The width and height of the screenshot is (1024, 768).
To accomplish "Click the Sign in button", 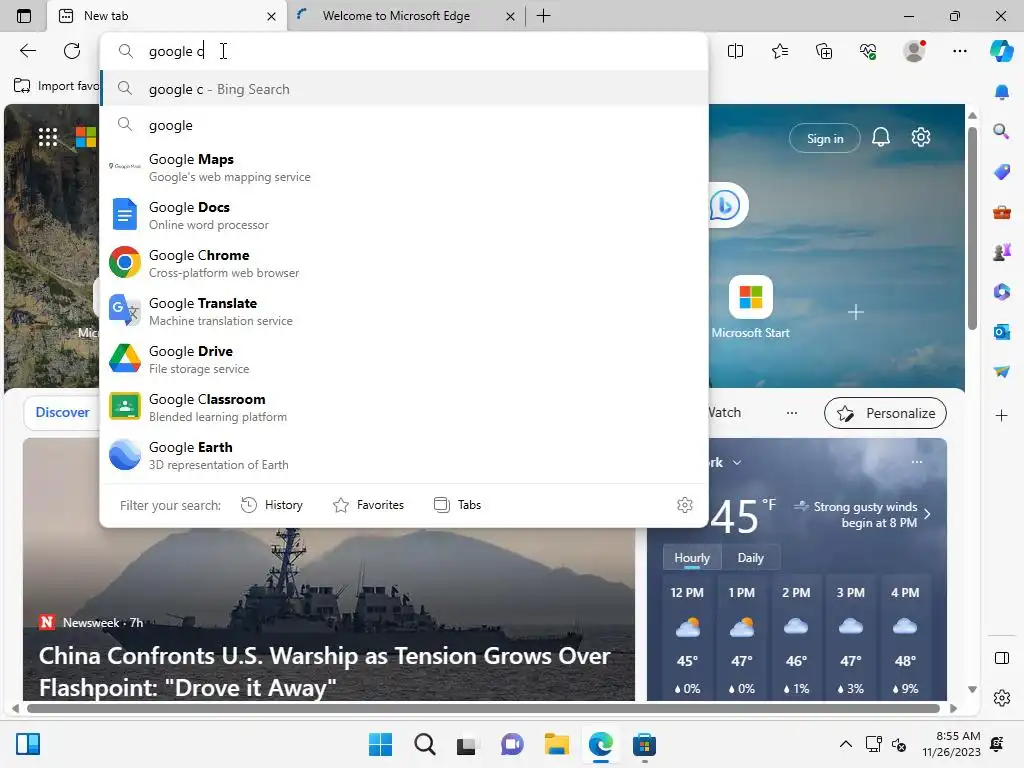I will tap(825, 138).
